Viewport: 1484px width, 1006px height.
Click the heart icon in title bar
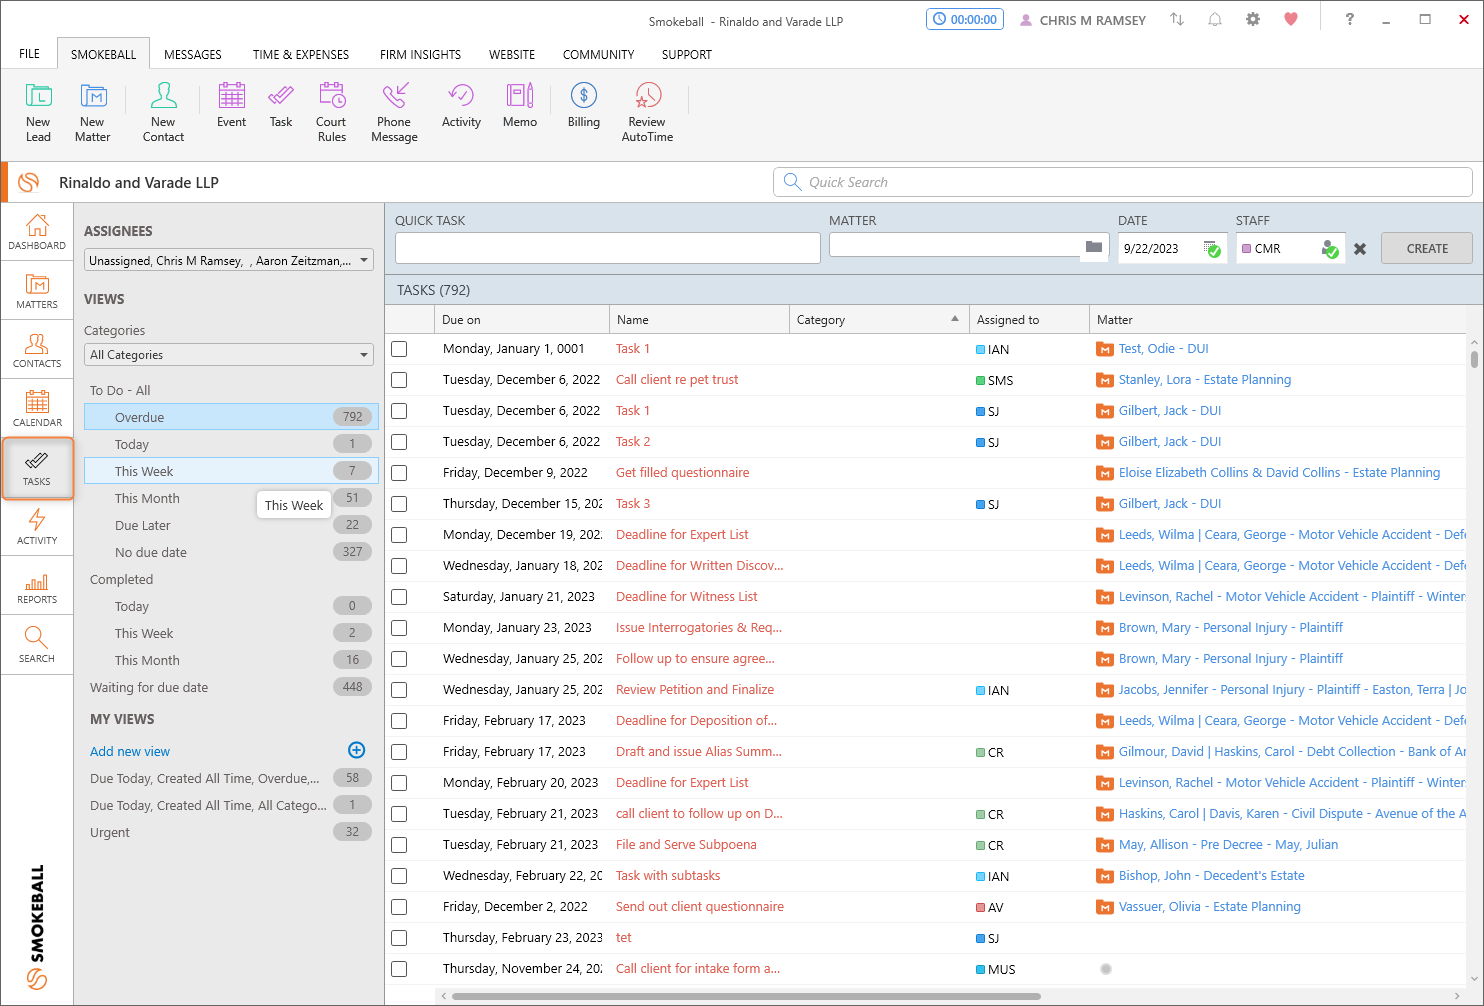pos(1291,19)
